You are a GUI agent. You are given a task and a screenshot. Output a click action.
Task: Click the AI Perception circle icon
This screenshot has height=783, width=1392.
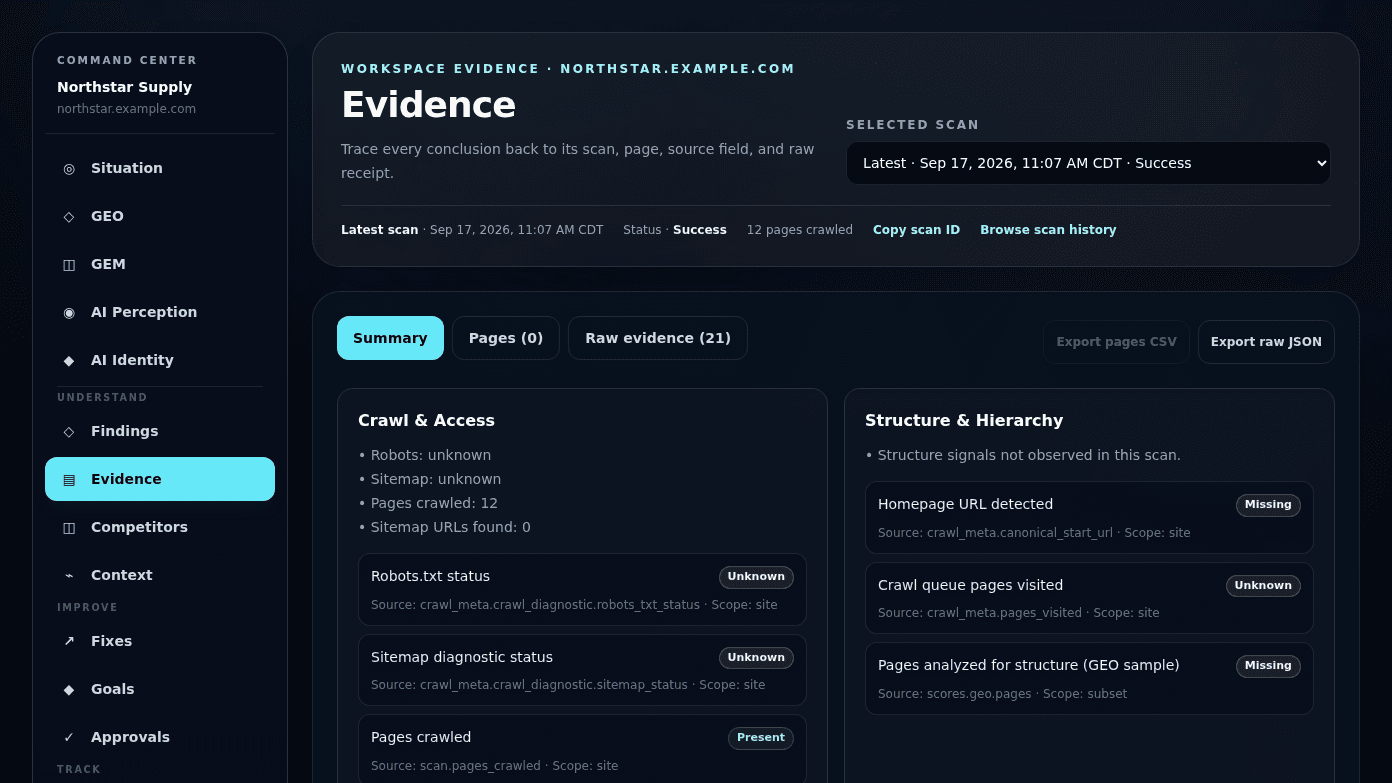[69, 313]
